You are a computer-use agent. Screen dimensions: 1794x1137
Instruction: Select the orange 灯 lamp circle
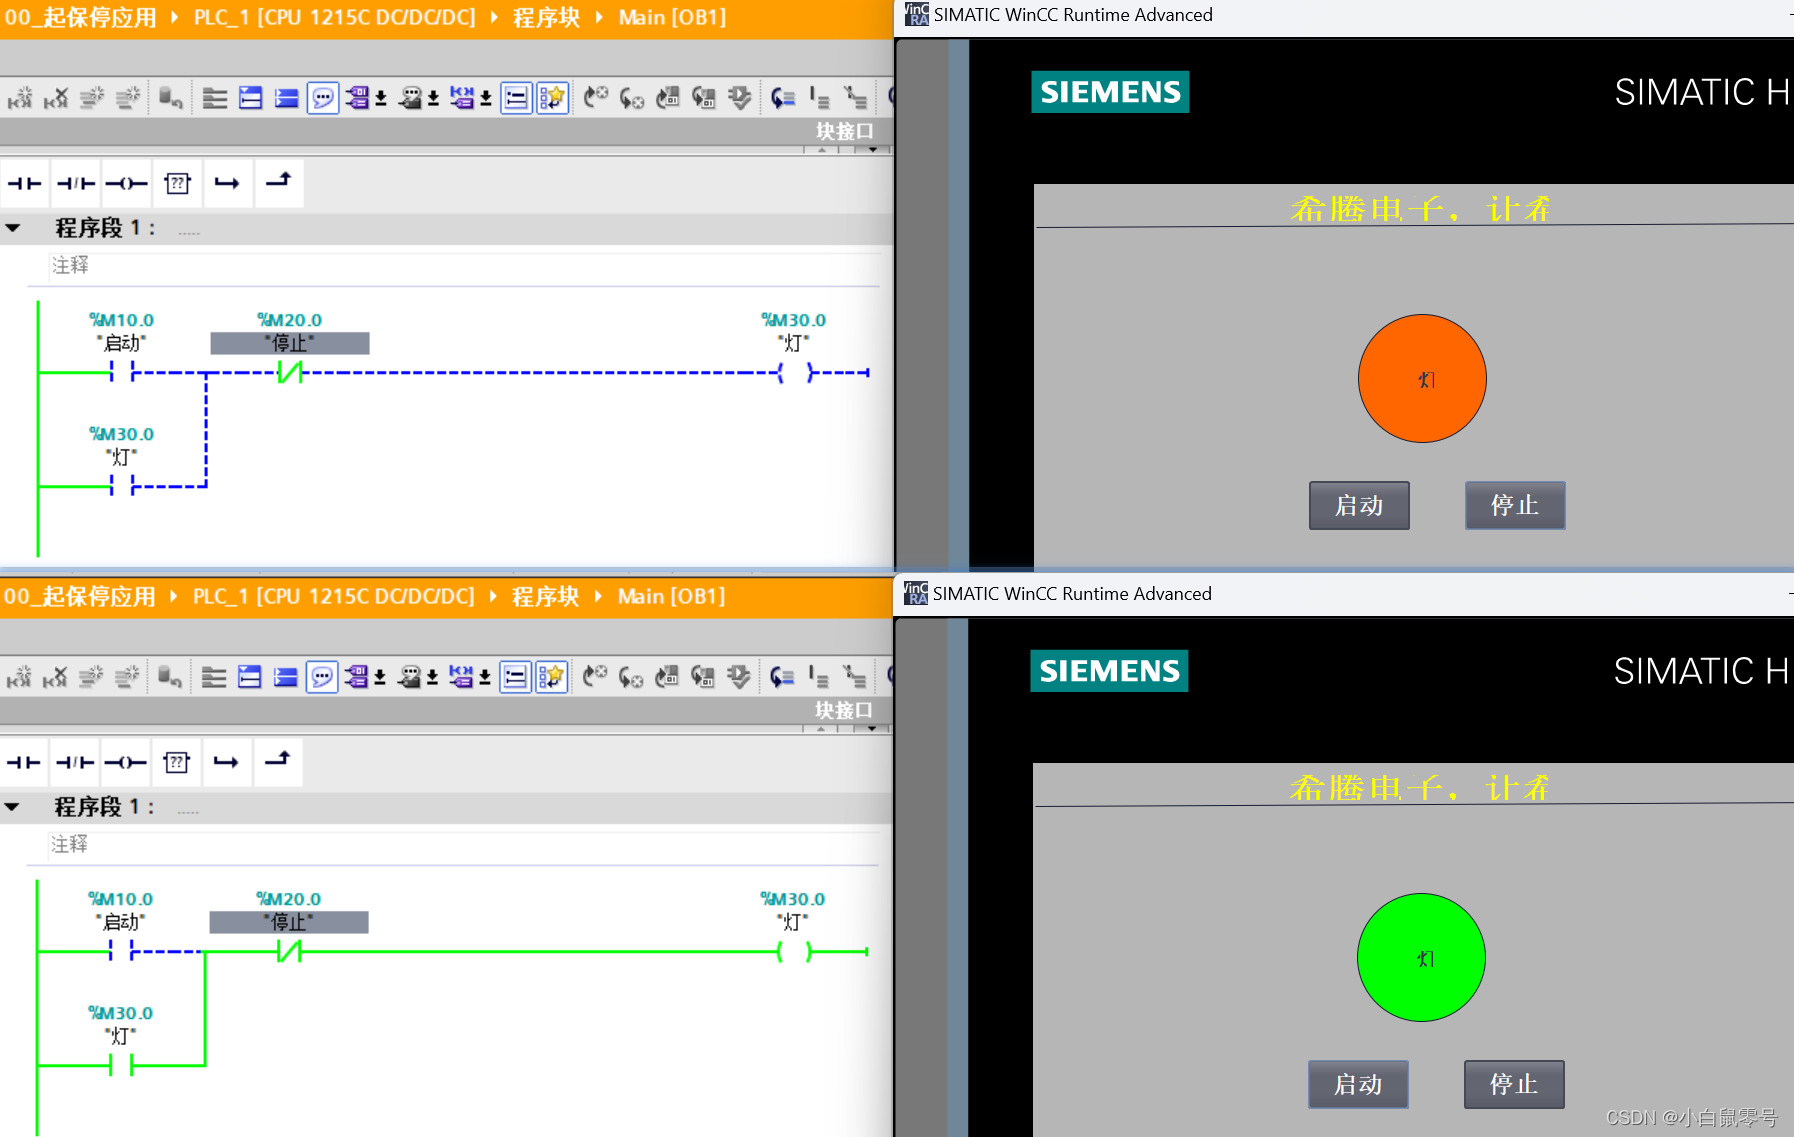point(1422,379)
